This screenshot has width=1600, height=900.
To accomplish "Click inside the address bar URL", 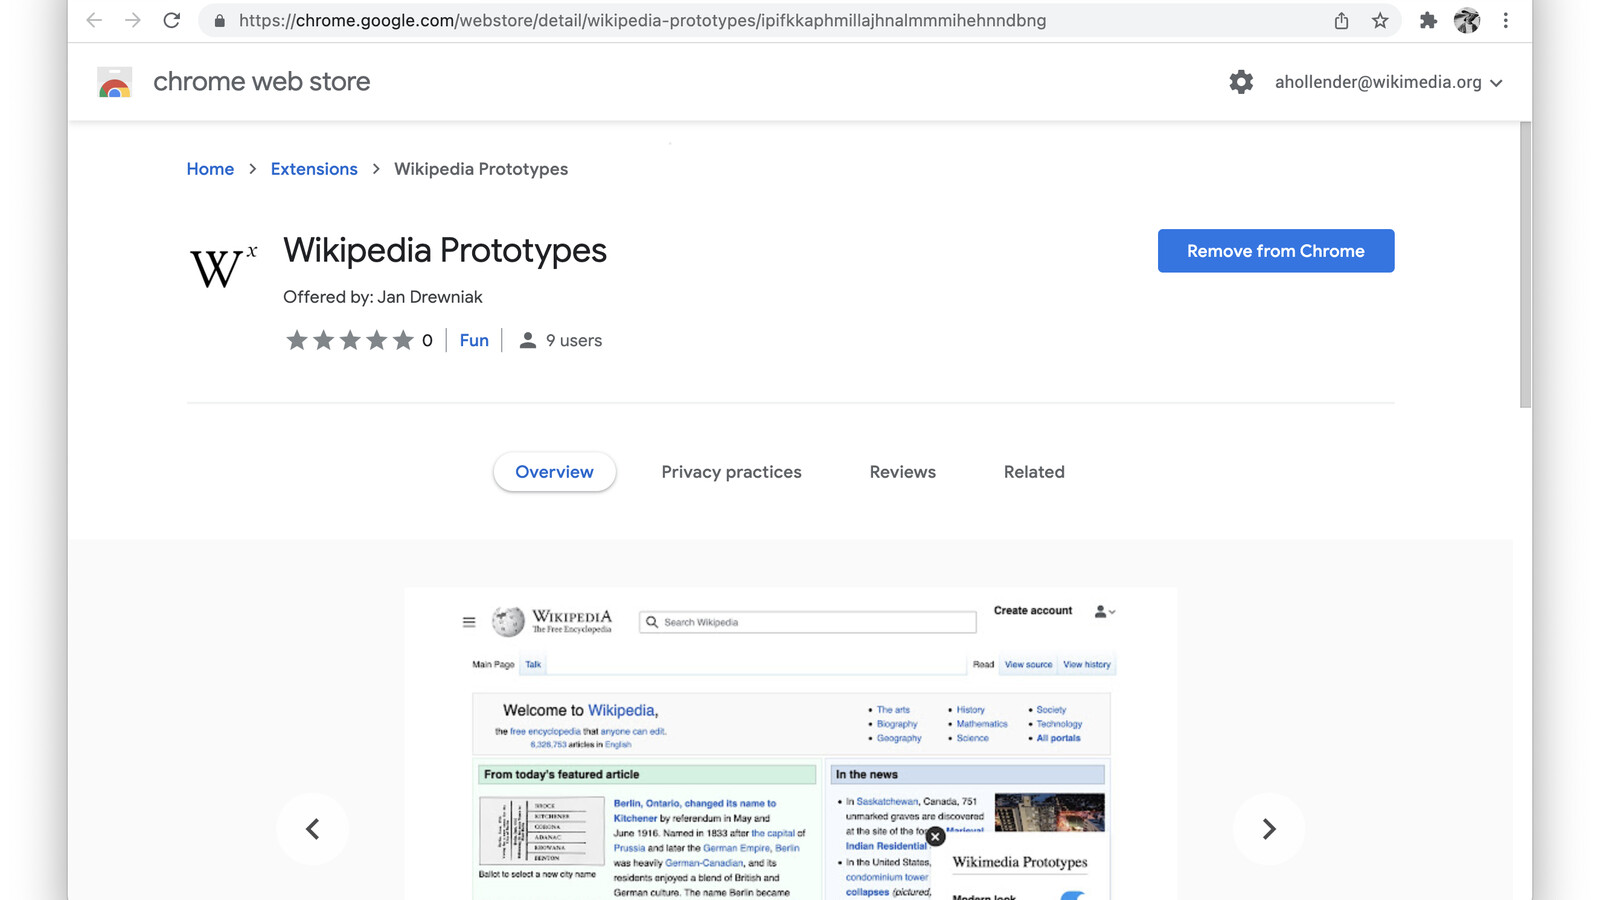I will [x=640, y=20].
